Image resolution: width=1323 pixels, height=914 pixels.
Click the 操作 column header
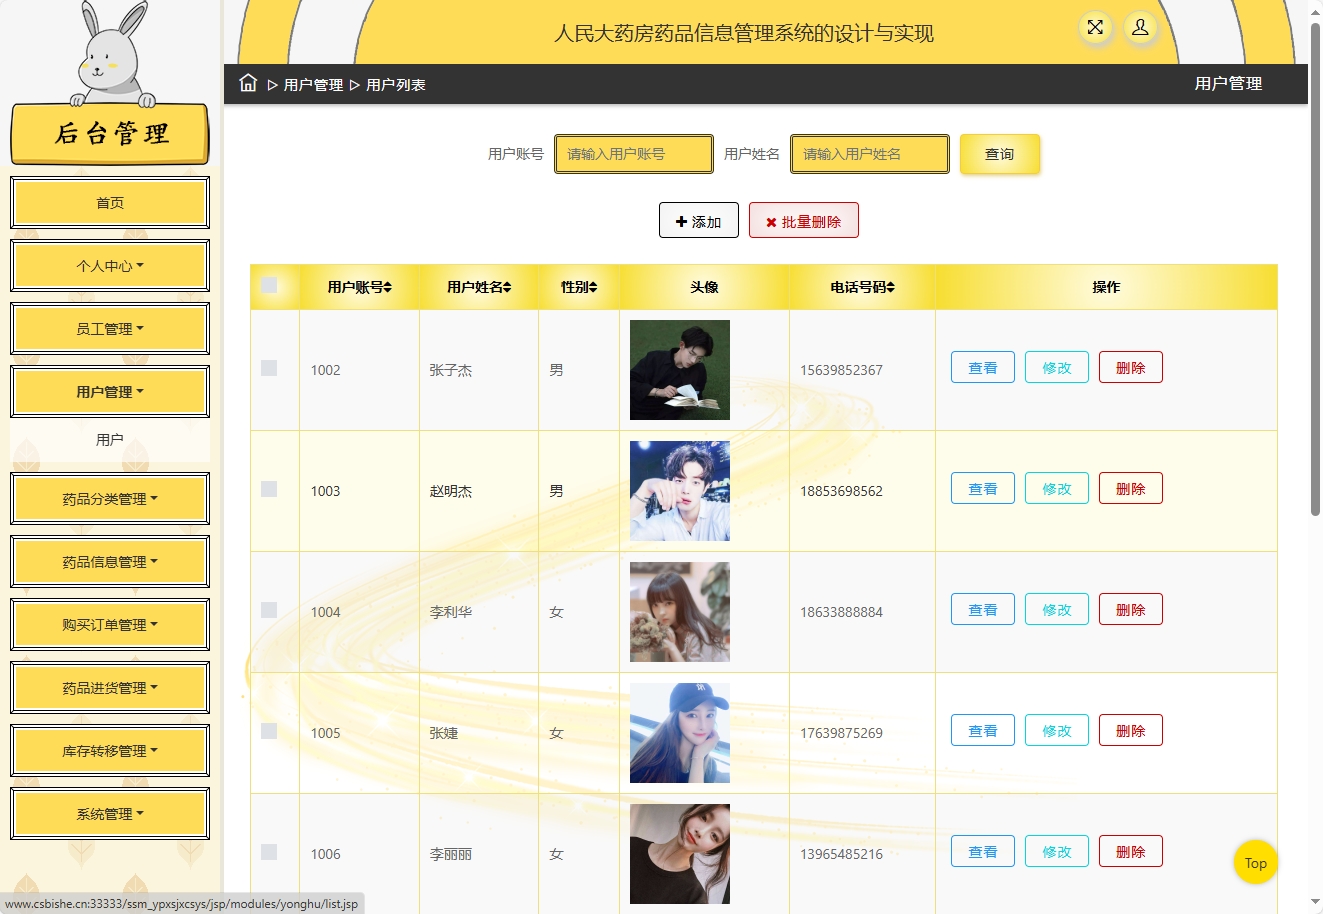[x=1106, y=287]
